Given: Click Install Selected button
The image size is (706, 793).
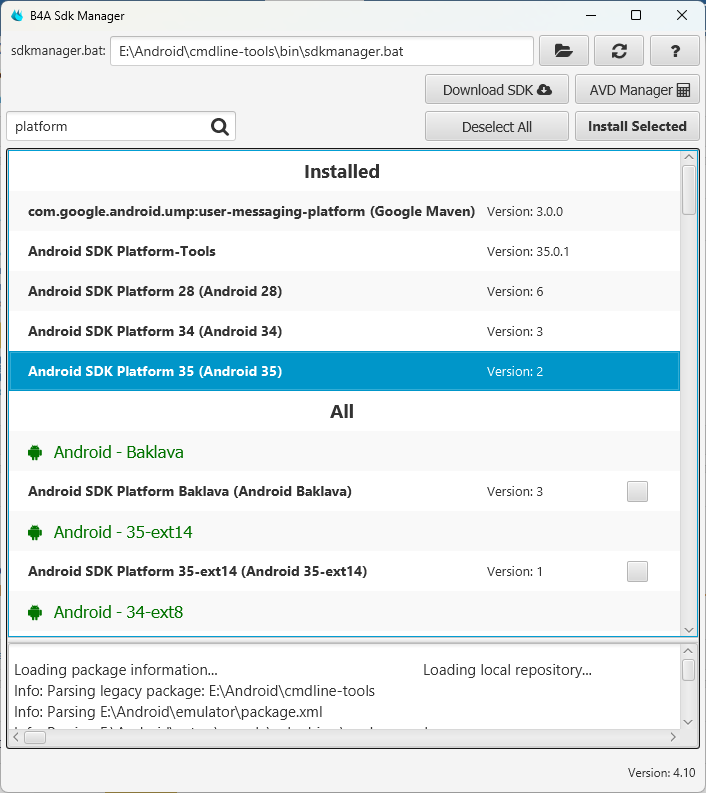Looking at the screenshot, I should 636,127.
